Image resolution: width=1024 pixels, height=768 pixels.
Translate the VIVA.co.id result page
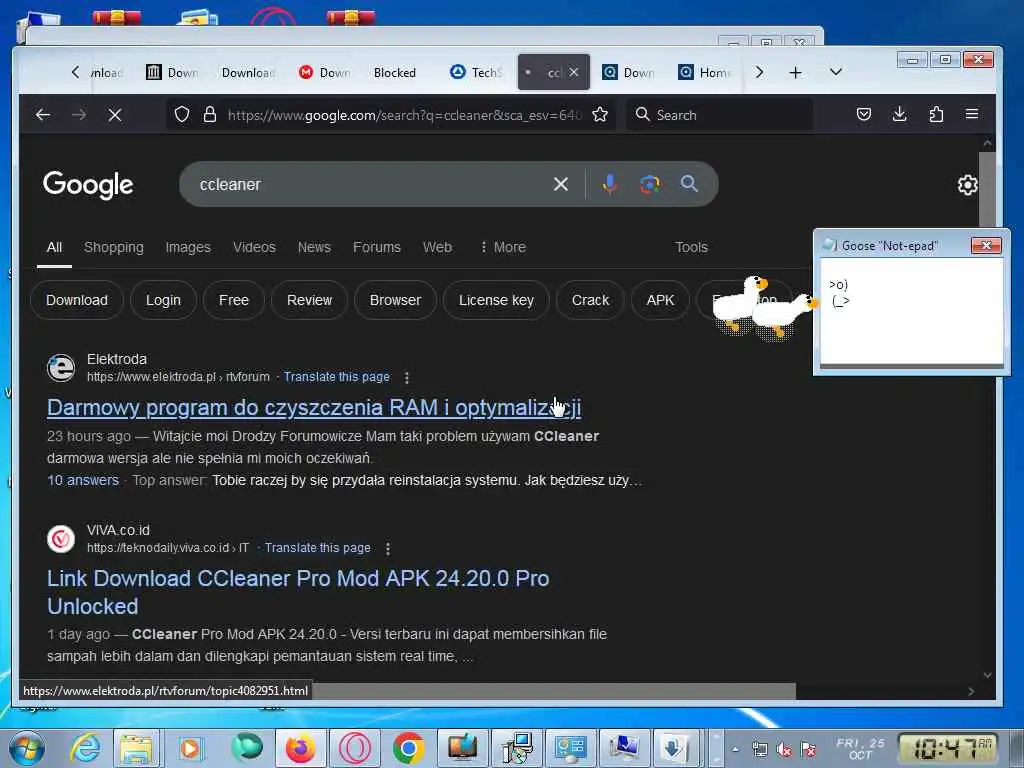(x=317, y=548)
